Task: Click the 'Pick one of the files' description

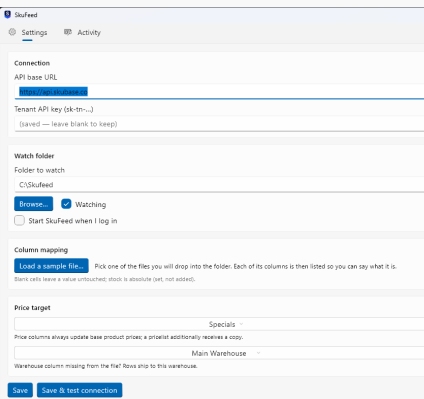Action: pyautogui.click(x=246, y=266)
